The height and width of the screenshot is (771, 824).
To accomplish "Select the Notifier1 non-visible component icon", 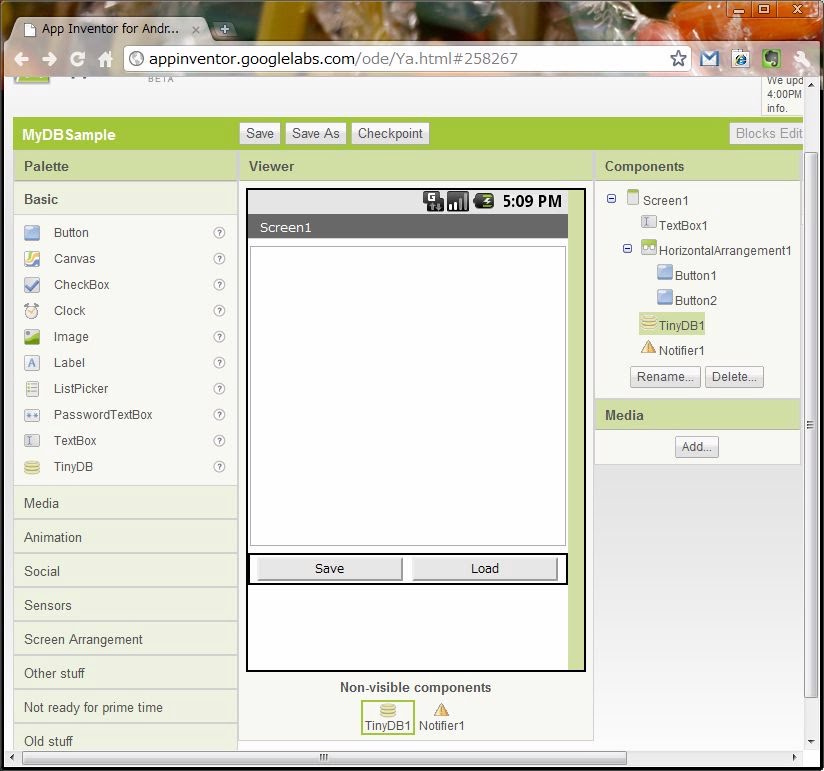I will (x=441, y=710).
